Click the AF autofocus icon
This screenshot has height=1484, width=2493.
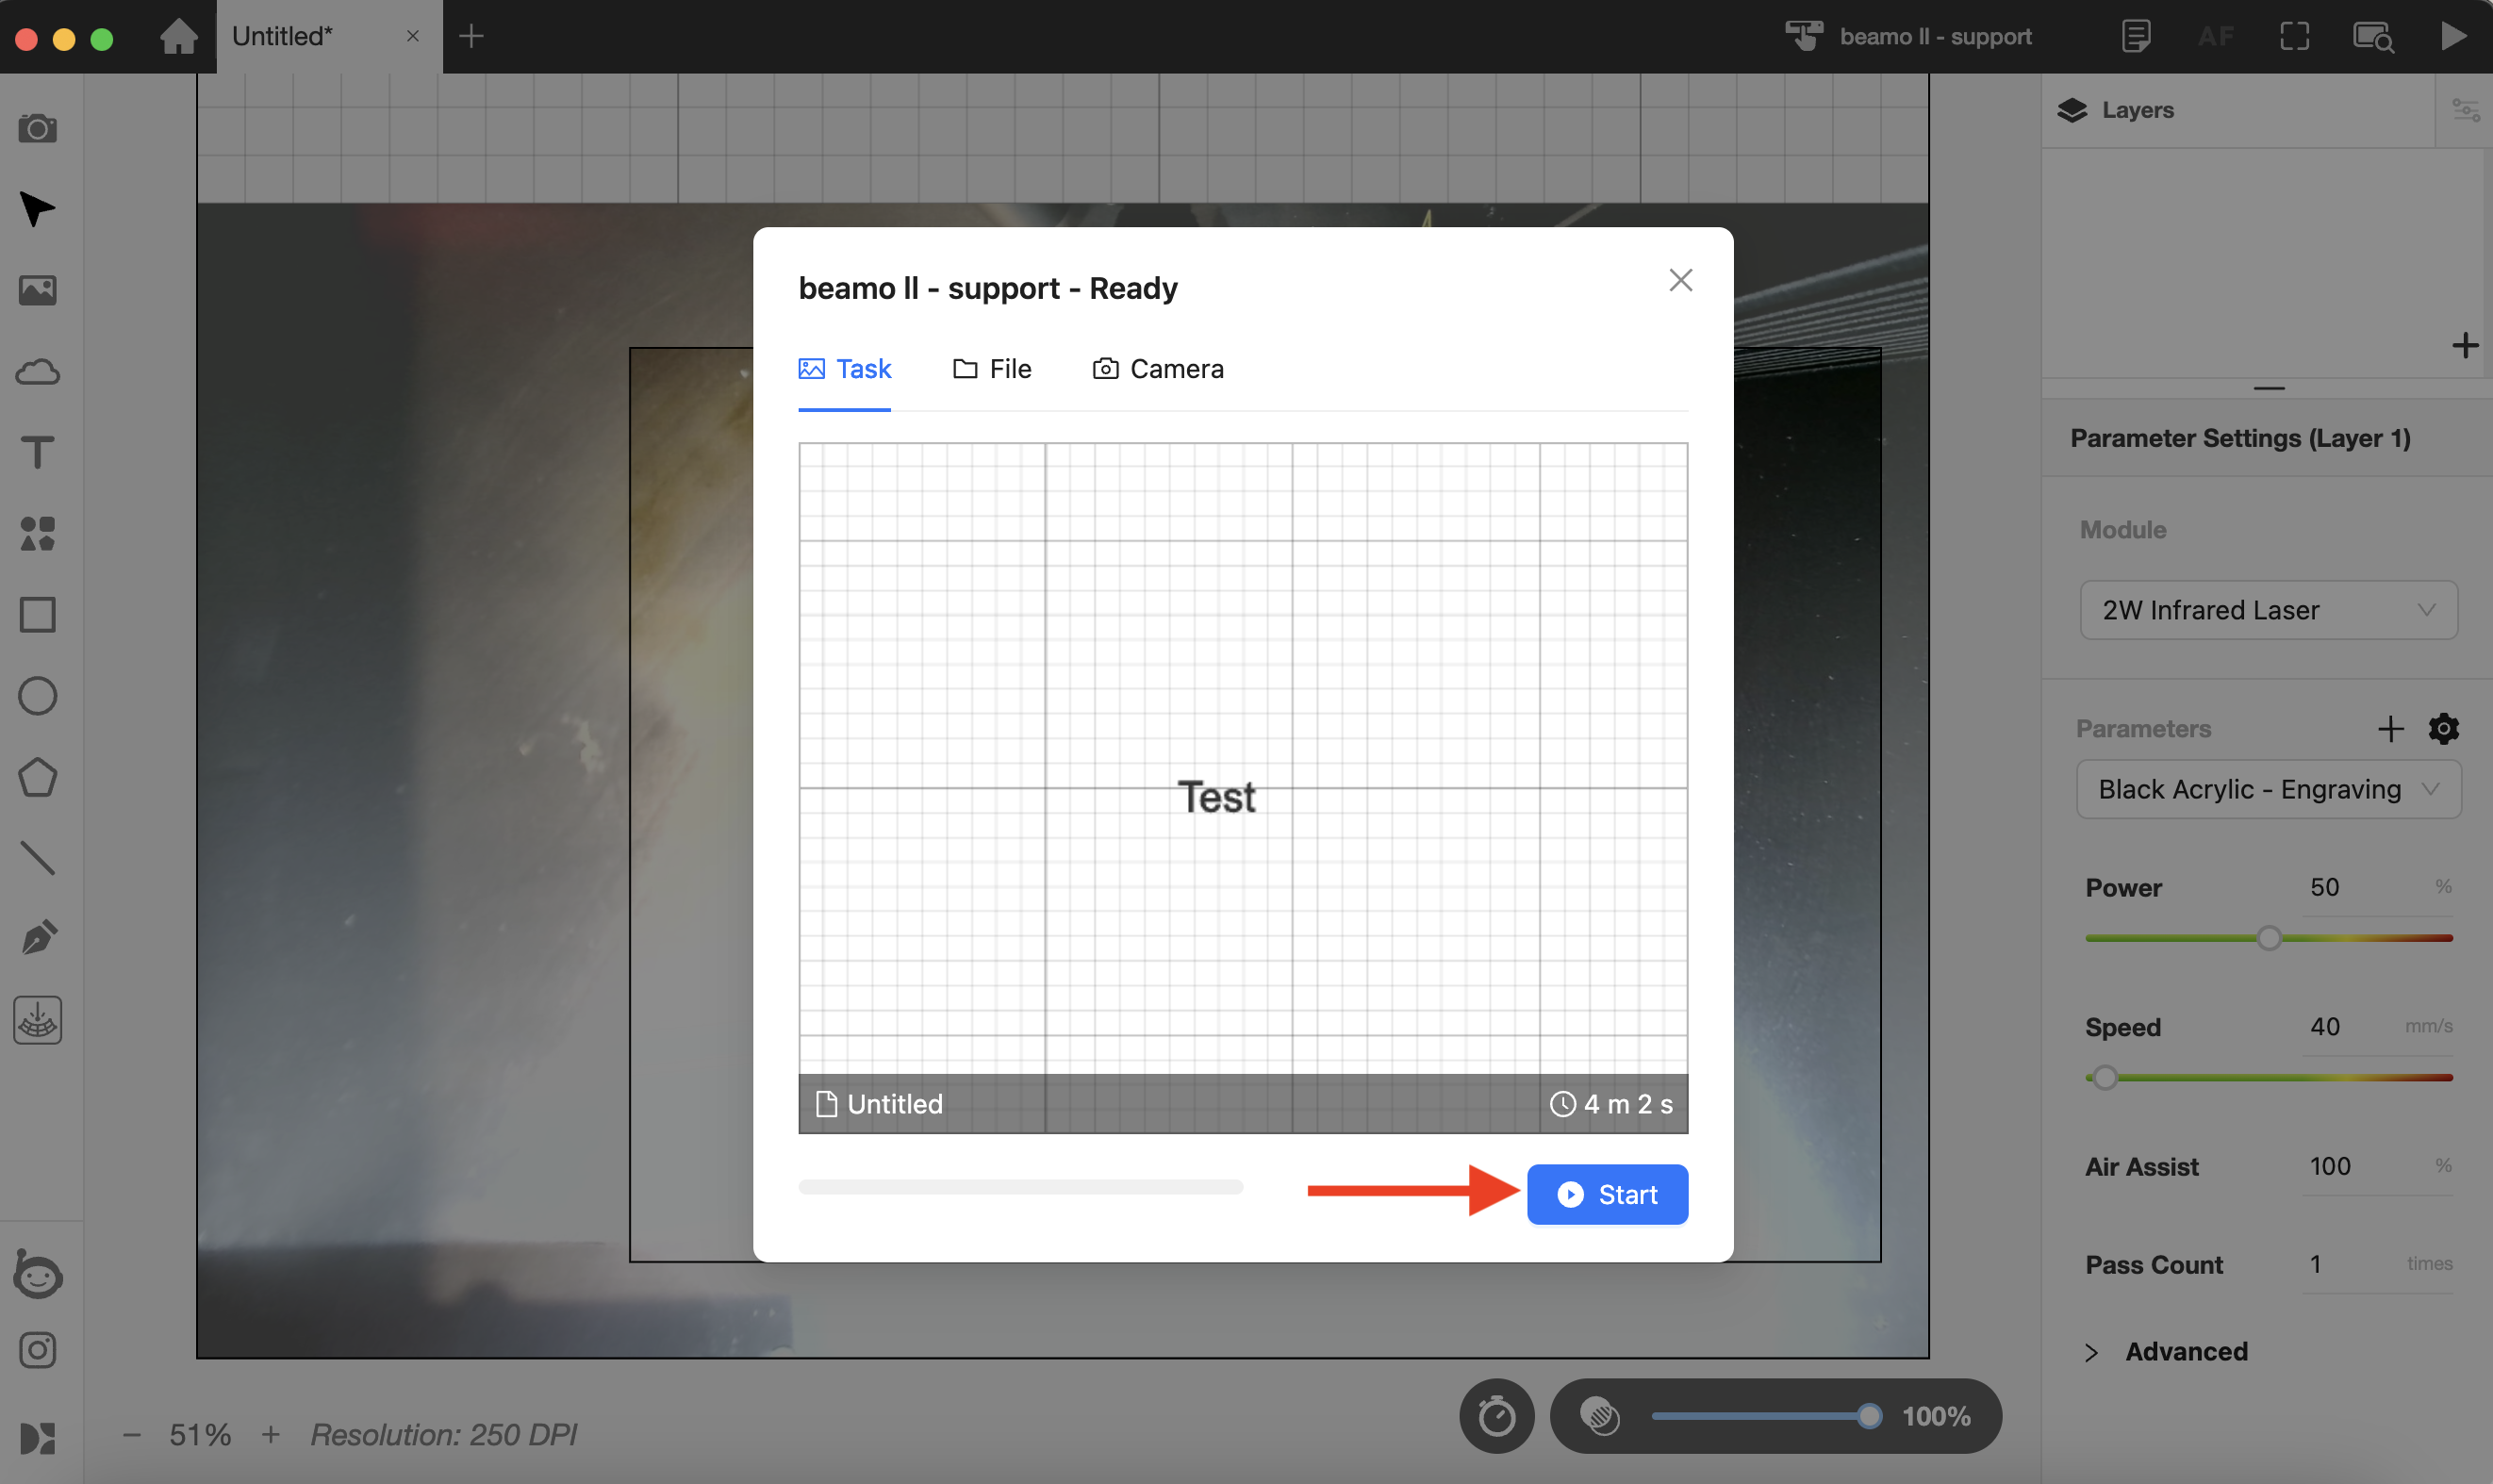click(2216, 36)
